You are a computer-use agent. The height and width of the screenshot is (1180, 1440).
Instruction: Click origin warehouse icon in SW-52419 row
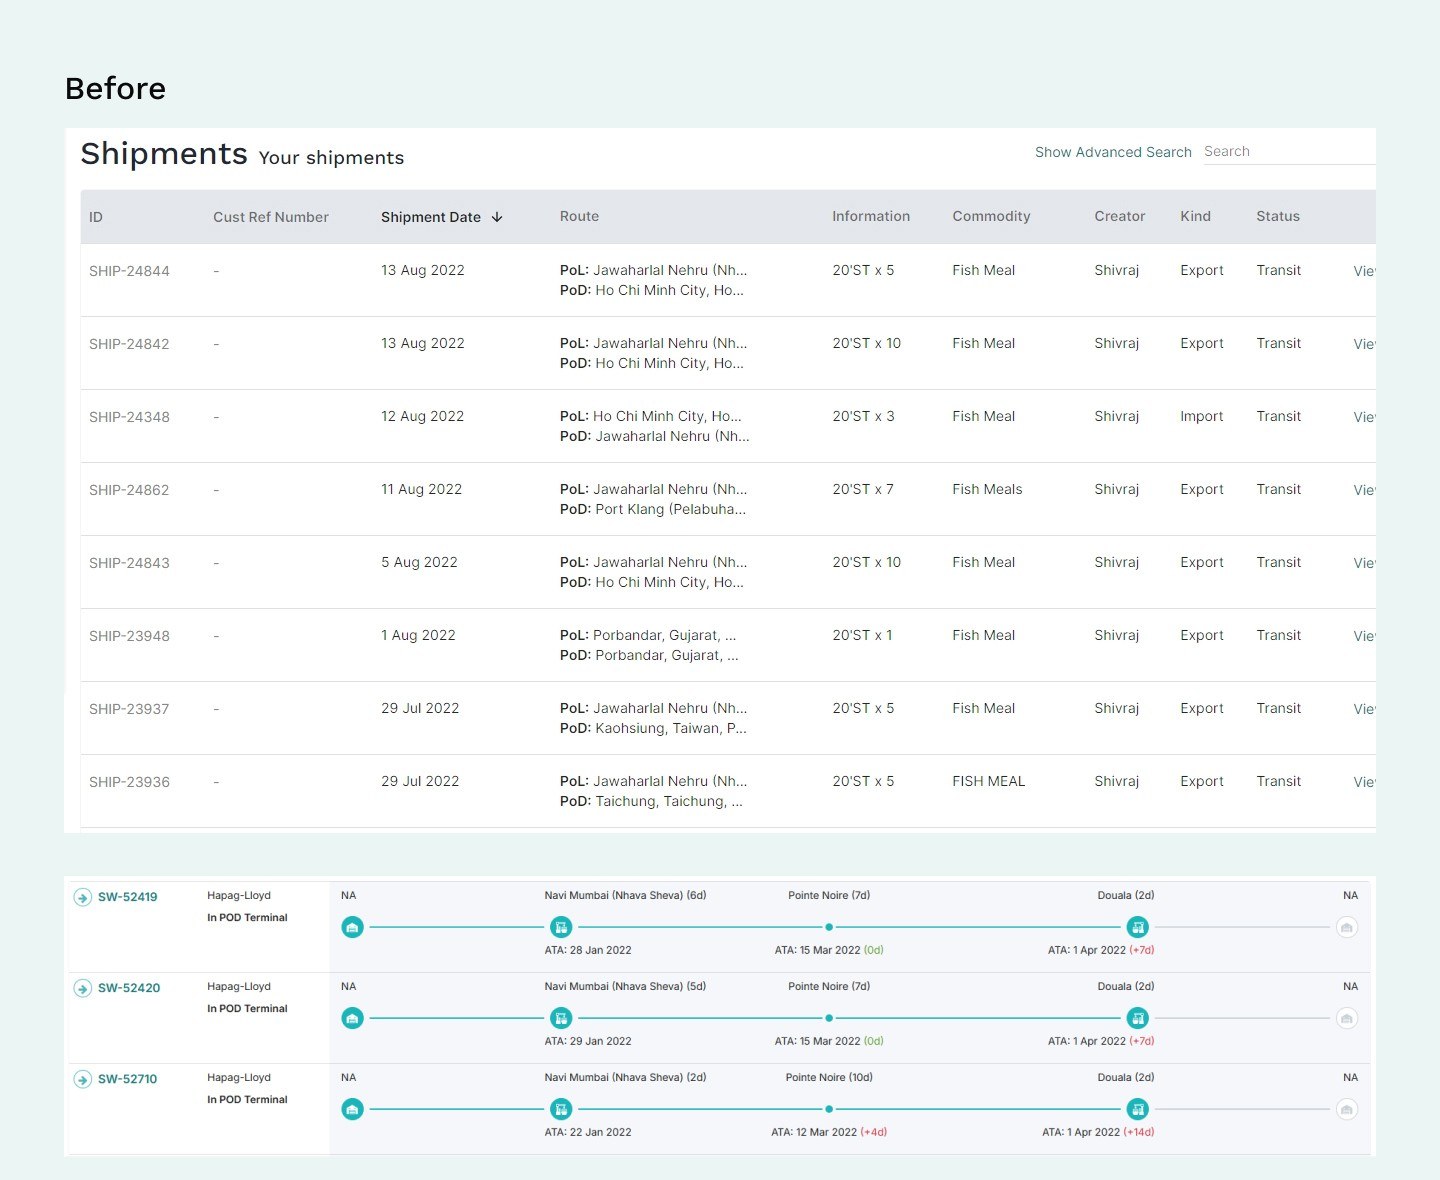pos(352,927)
